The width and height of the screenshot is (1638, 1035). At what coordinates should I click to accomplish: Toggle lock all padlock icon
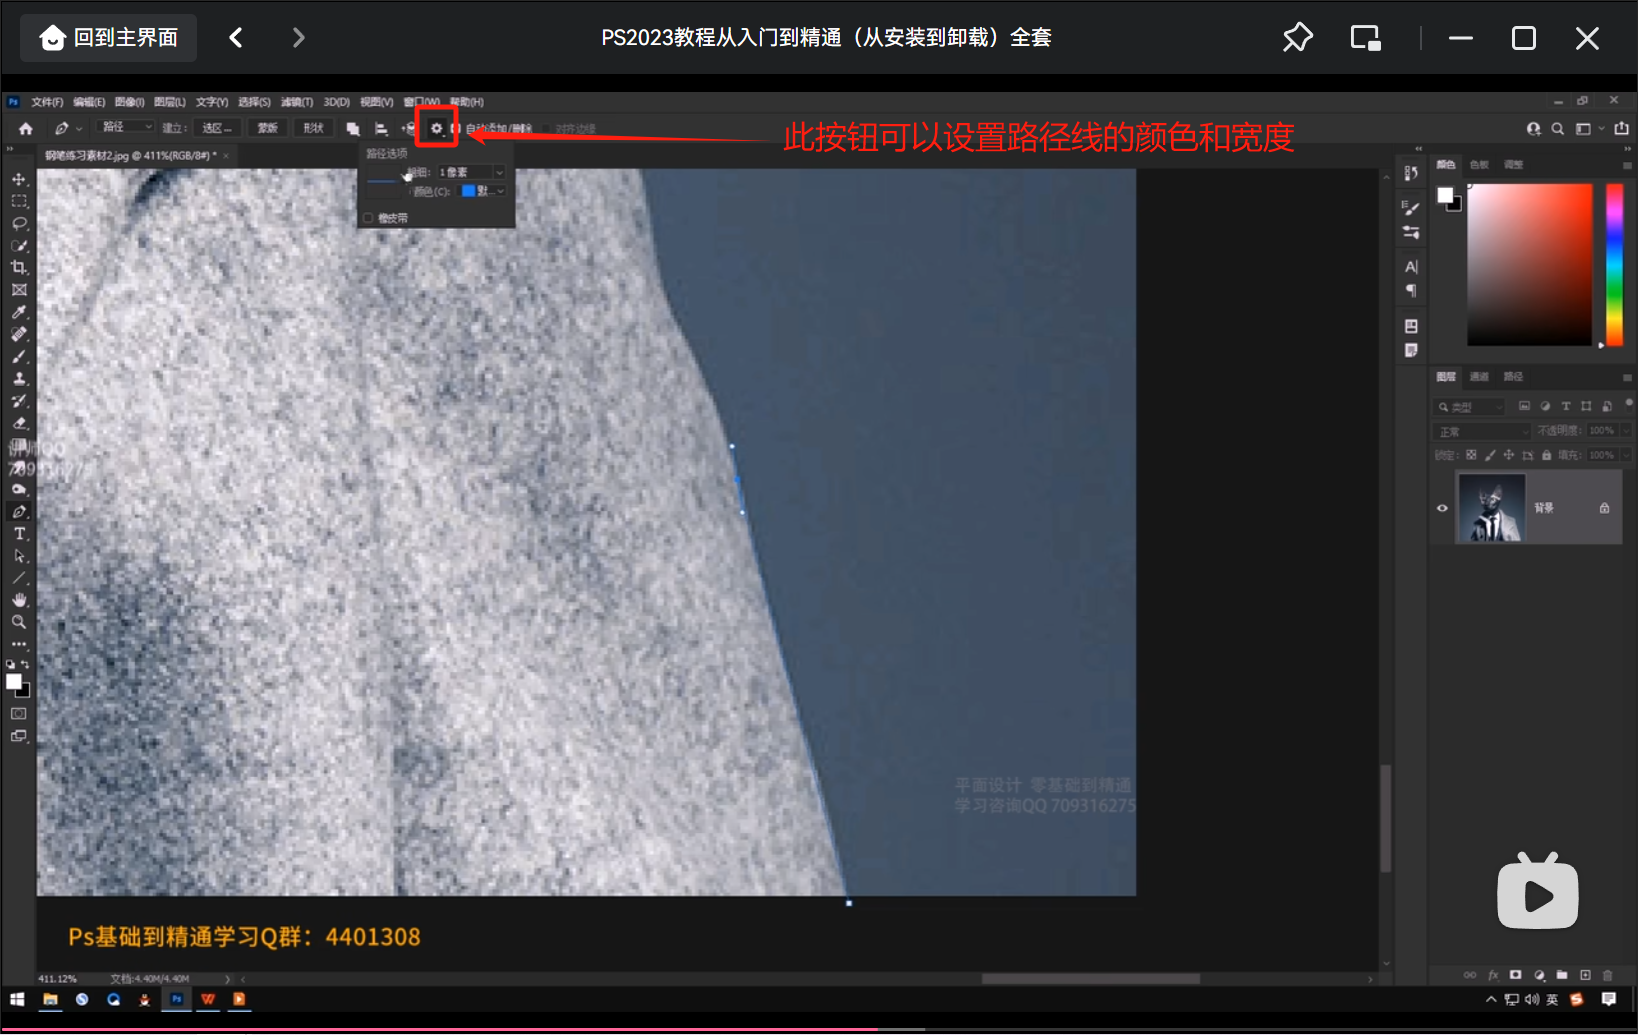(1547, 455)
